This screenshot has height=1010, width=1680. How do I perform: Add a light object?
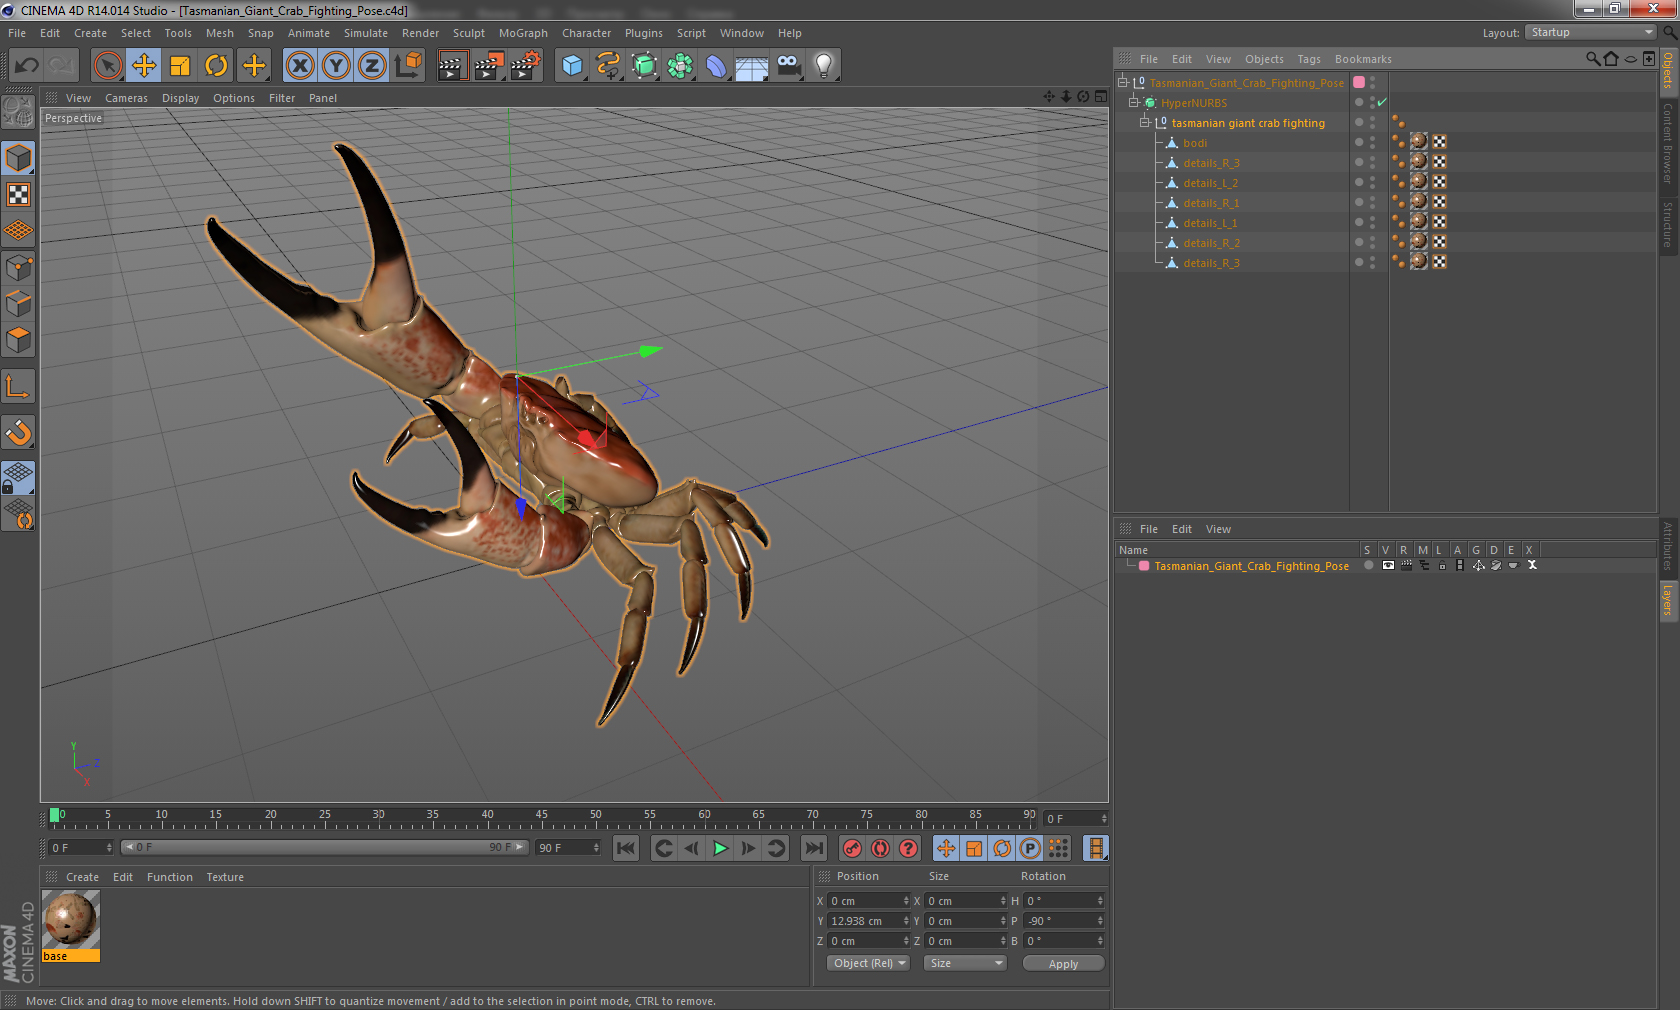click(x=824, y=66)
